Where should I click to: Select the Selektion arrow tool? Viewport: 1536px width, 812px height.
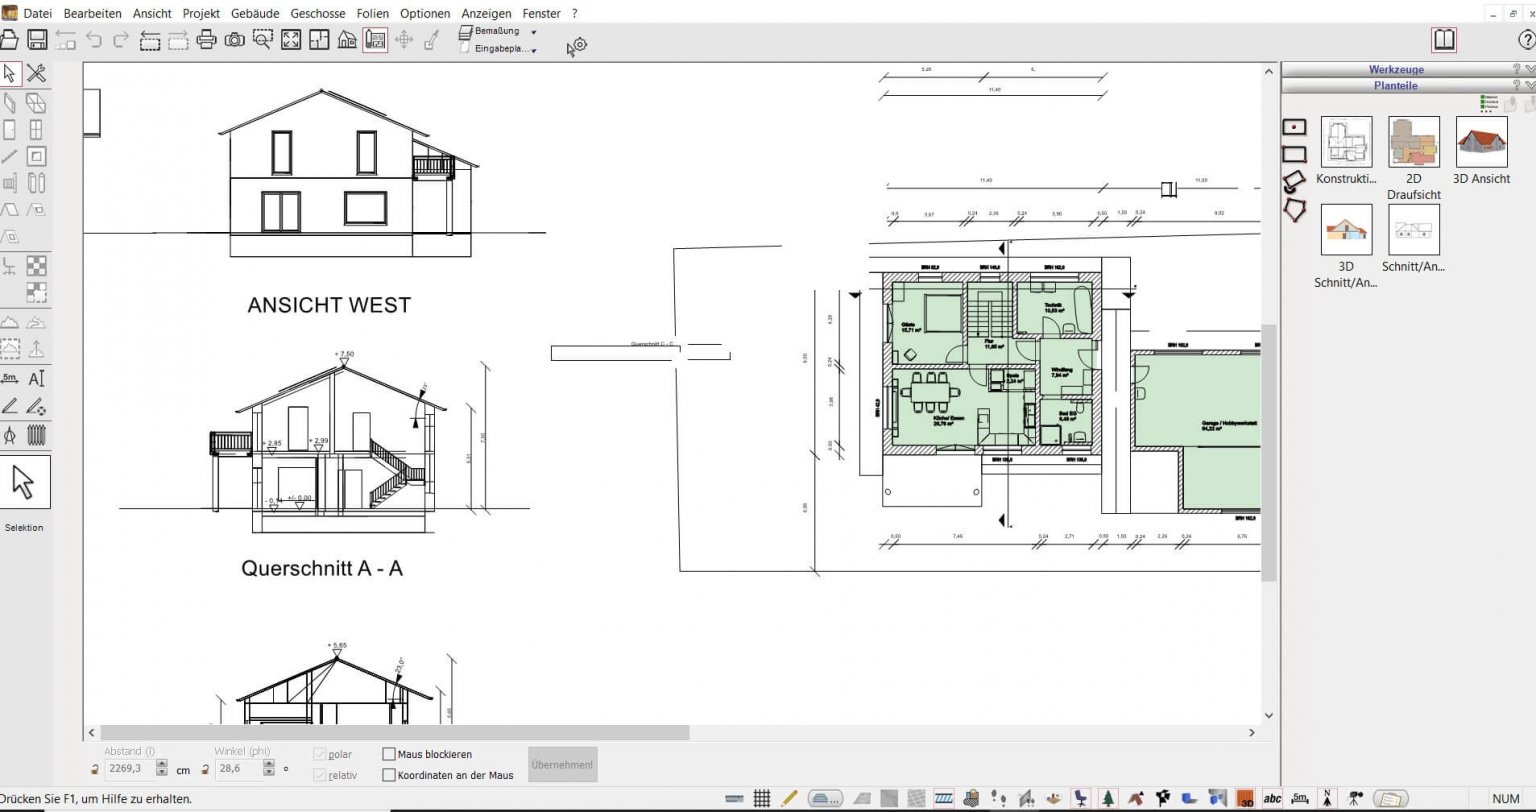(24, 481)
